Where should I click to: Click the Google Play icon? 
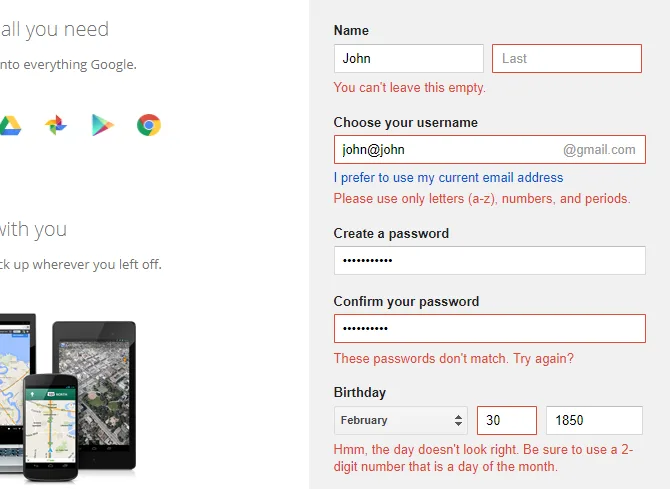tap(102, 125)
